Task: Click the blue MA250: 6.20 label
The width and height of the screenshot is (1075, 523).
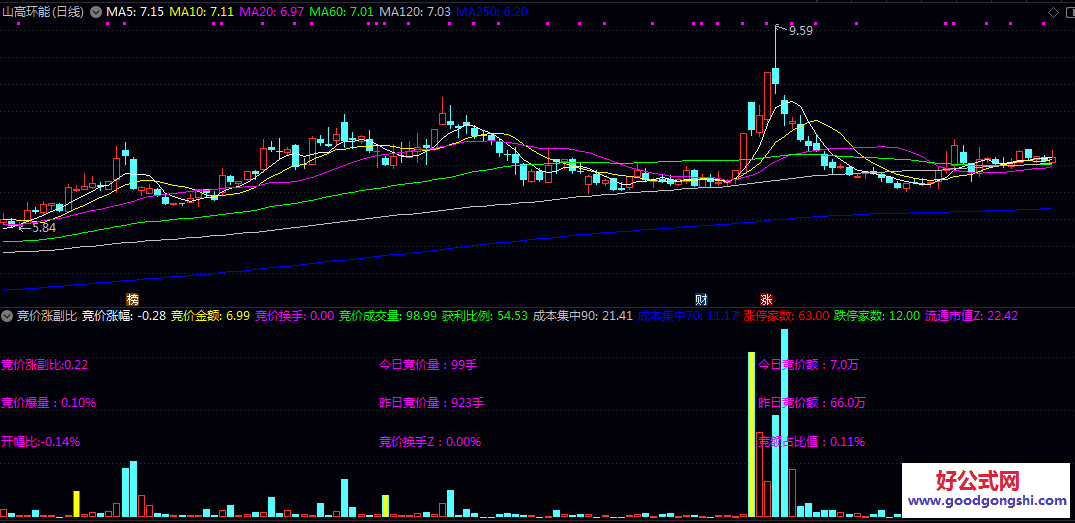Action: 492,12
